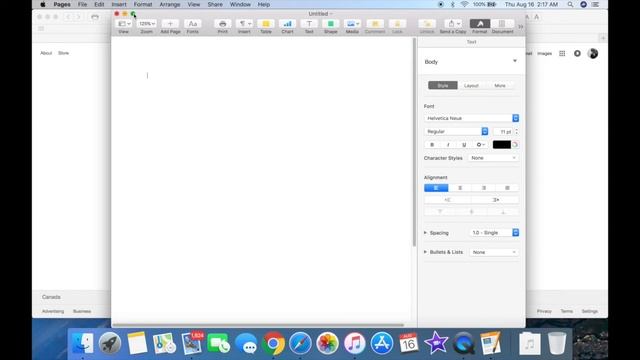The image size is (640, 360).
Task: Add a Table from the toolbar
Action: click(x=266, y=24)
